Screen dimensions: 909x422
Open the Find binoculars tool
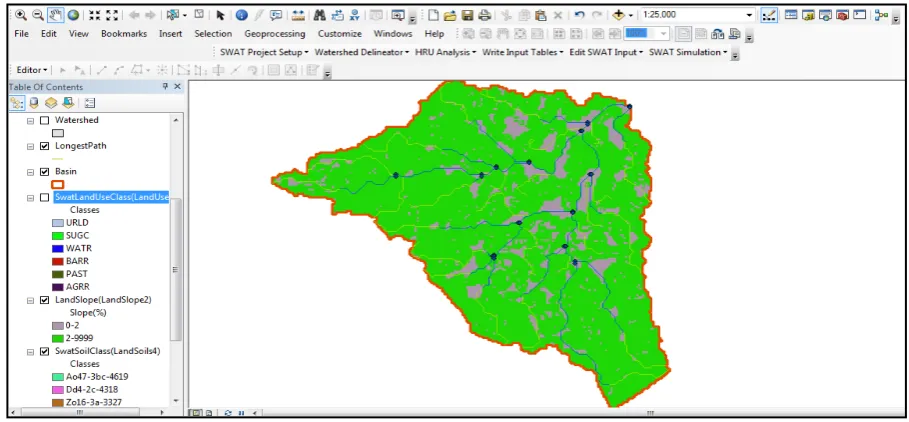tap(319, 15)
